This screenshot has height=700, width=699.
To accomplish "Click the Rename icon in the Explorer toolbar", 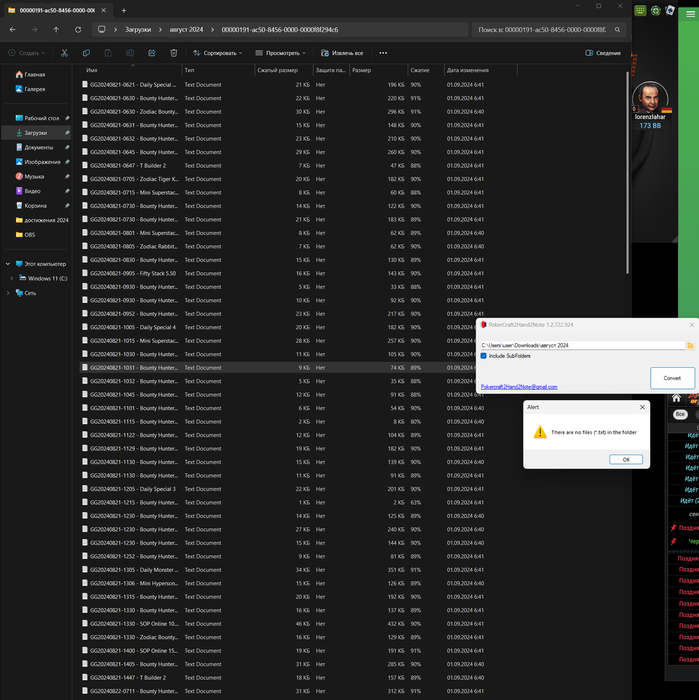I will pos(130,53).
